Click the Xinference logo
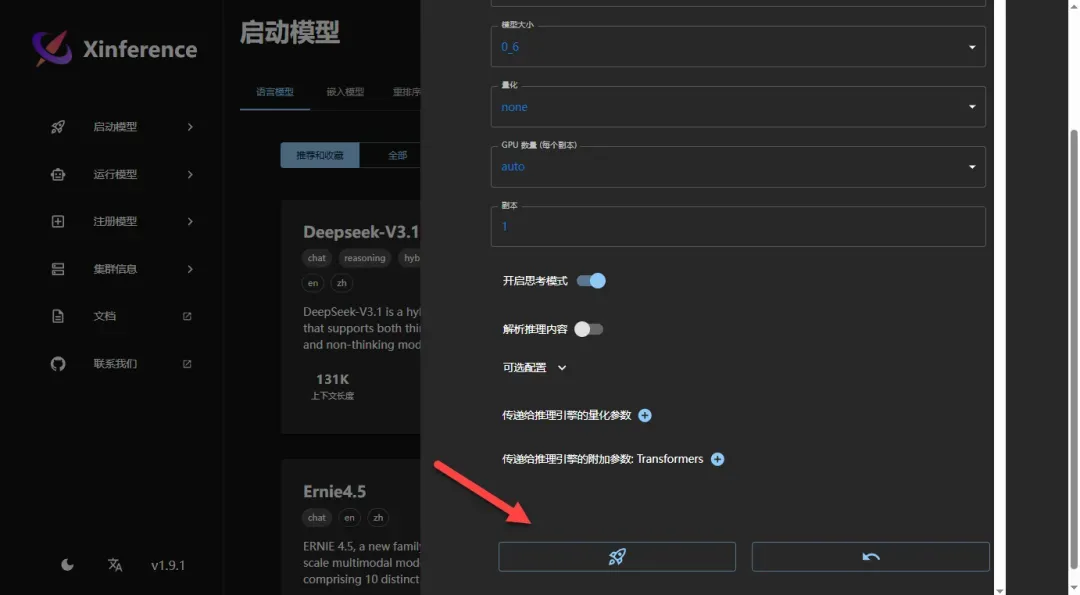Screen dimensions: 1080x595 [52, 48]
